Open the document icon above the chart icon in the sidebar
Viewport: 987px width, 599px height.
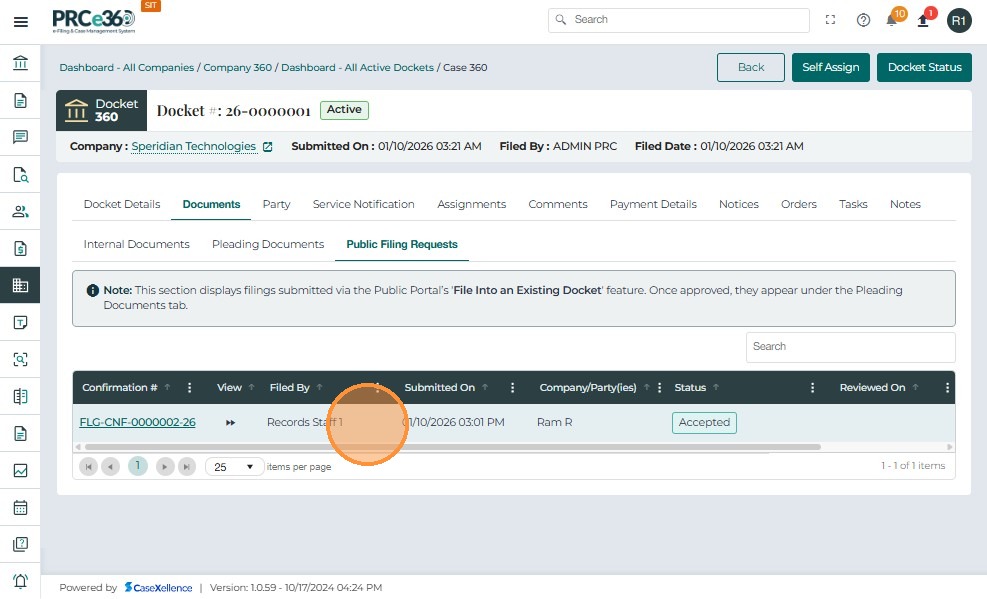(20, 434)
